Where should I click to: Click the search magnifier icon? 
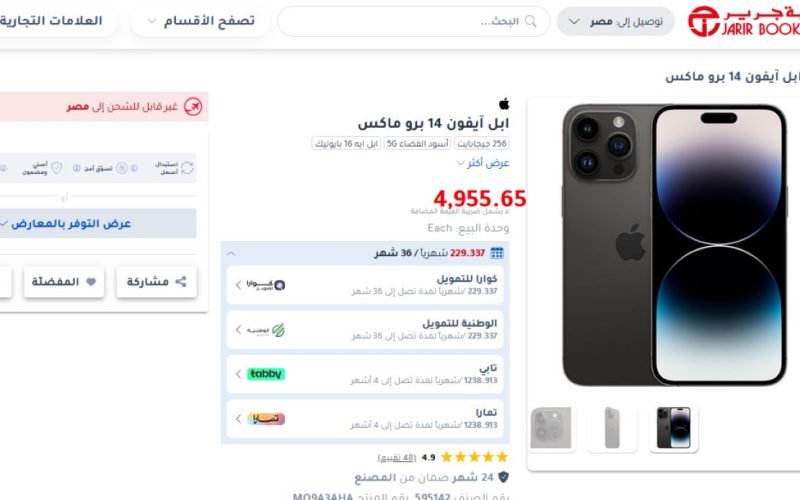coord(531,21)
